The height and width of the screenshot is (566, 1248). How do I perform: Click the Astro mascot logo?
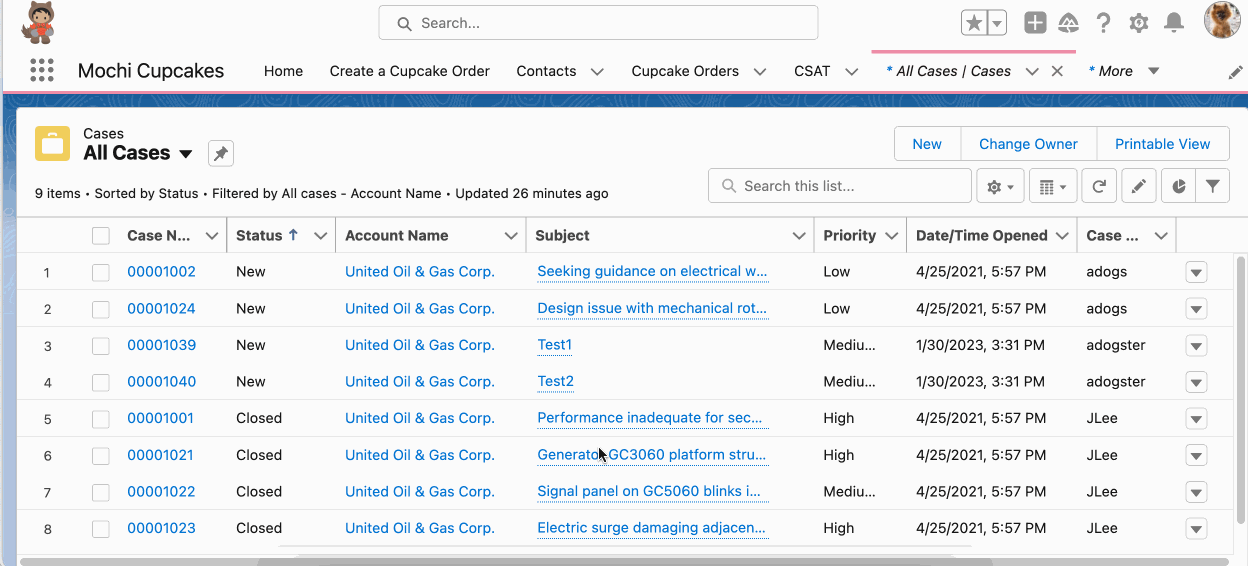(x=39, y=23)
